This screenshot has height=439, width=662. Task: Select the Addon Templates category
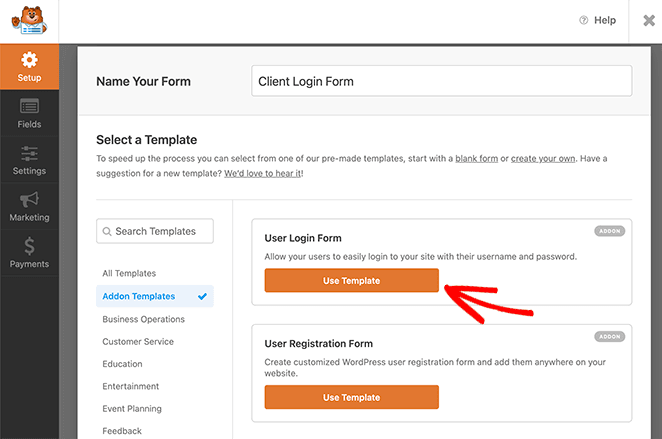pos(138,296)
